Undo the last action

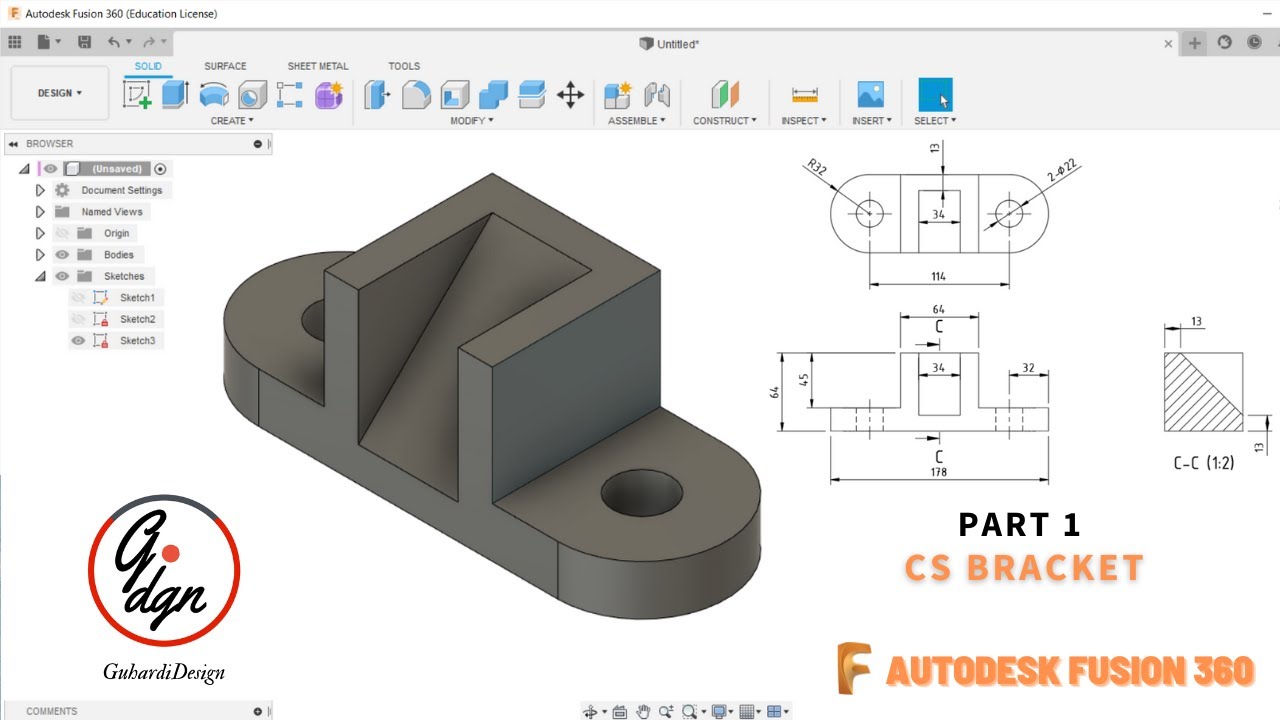(114, 42)
